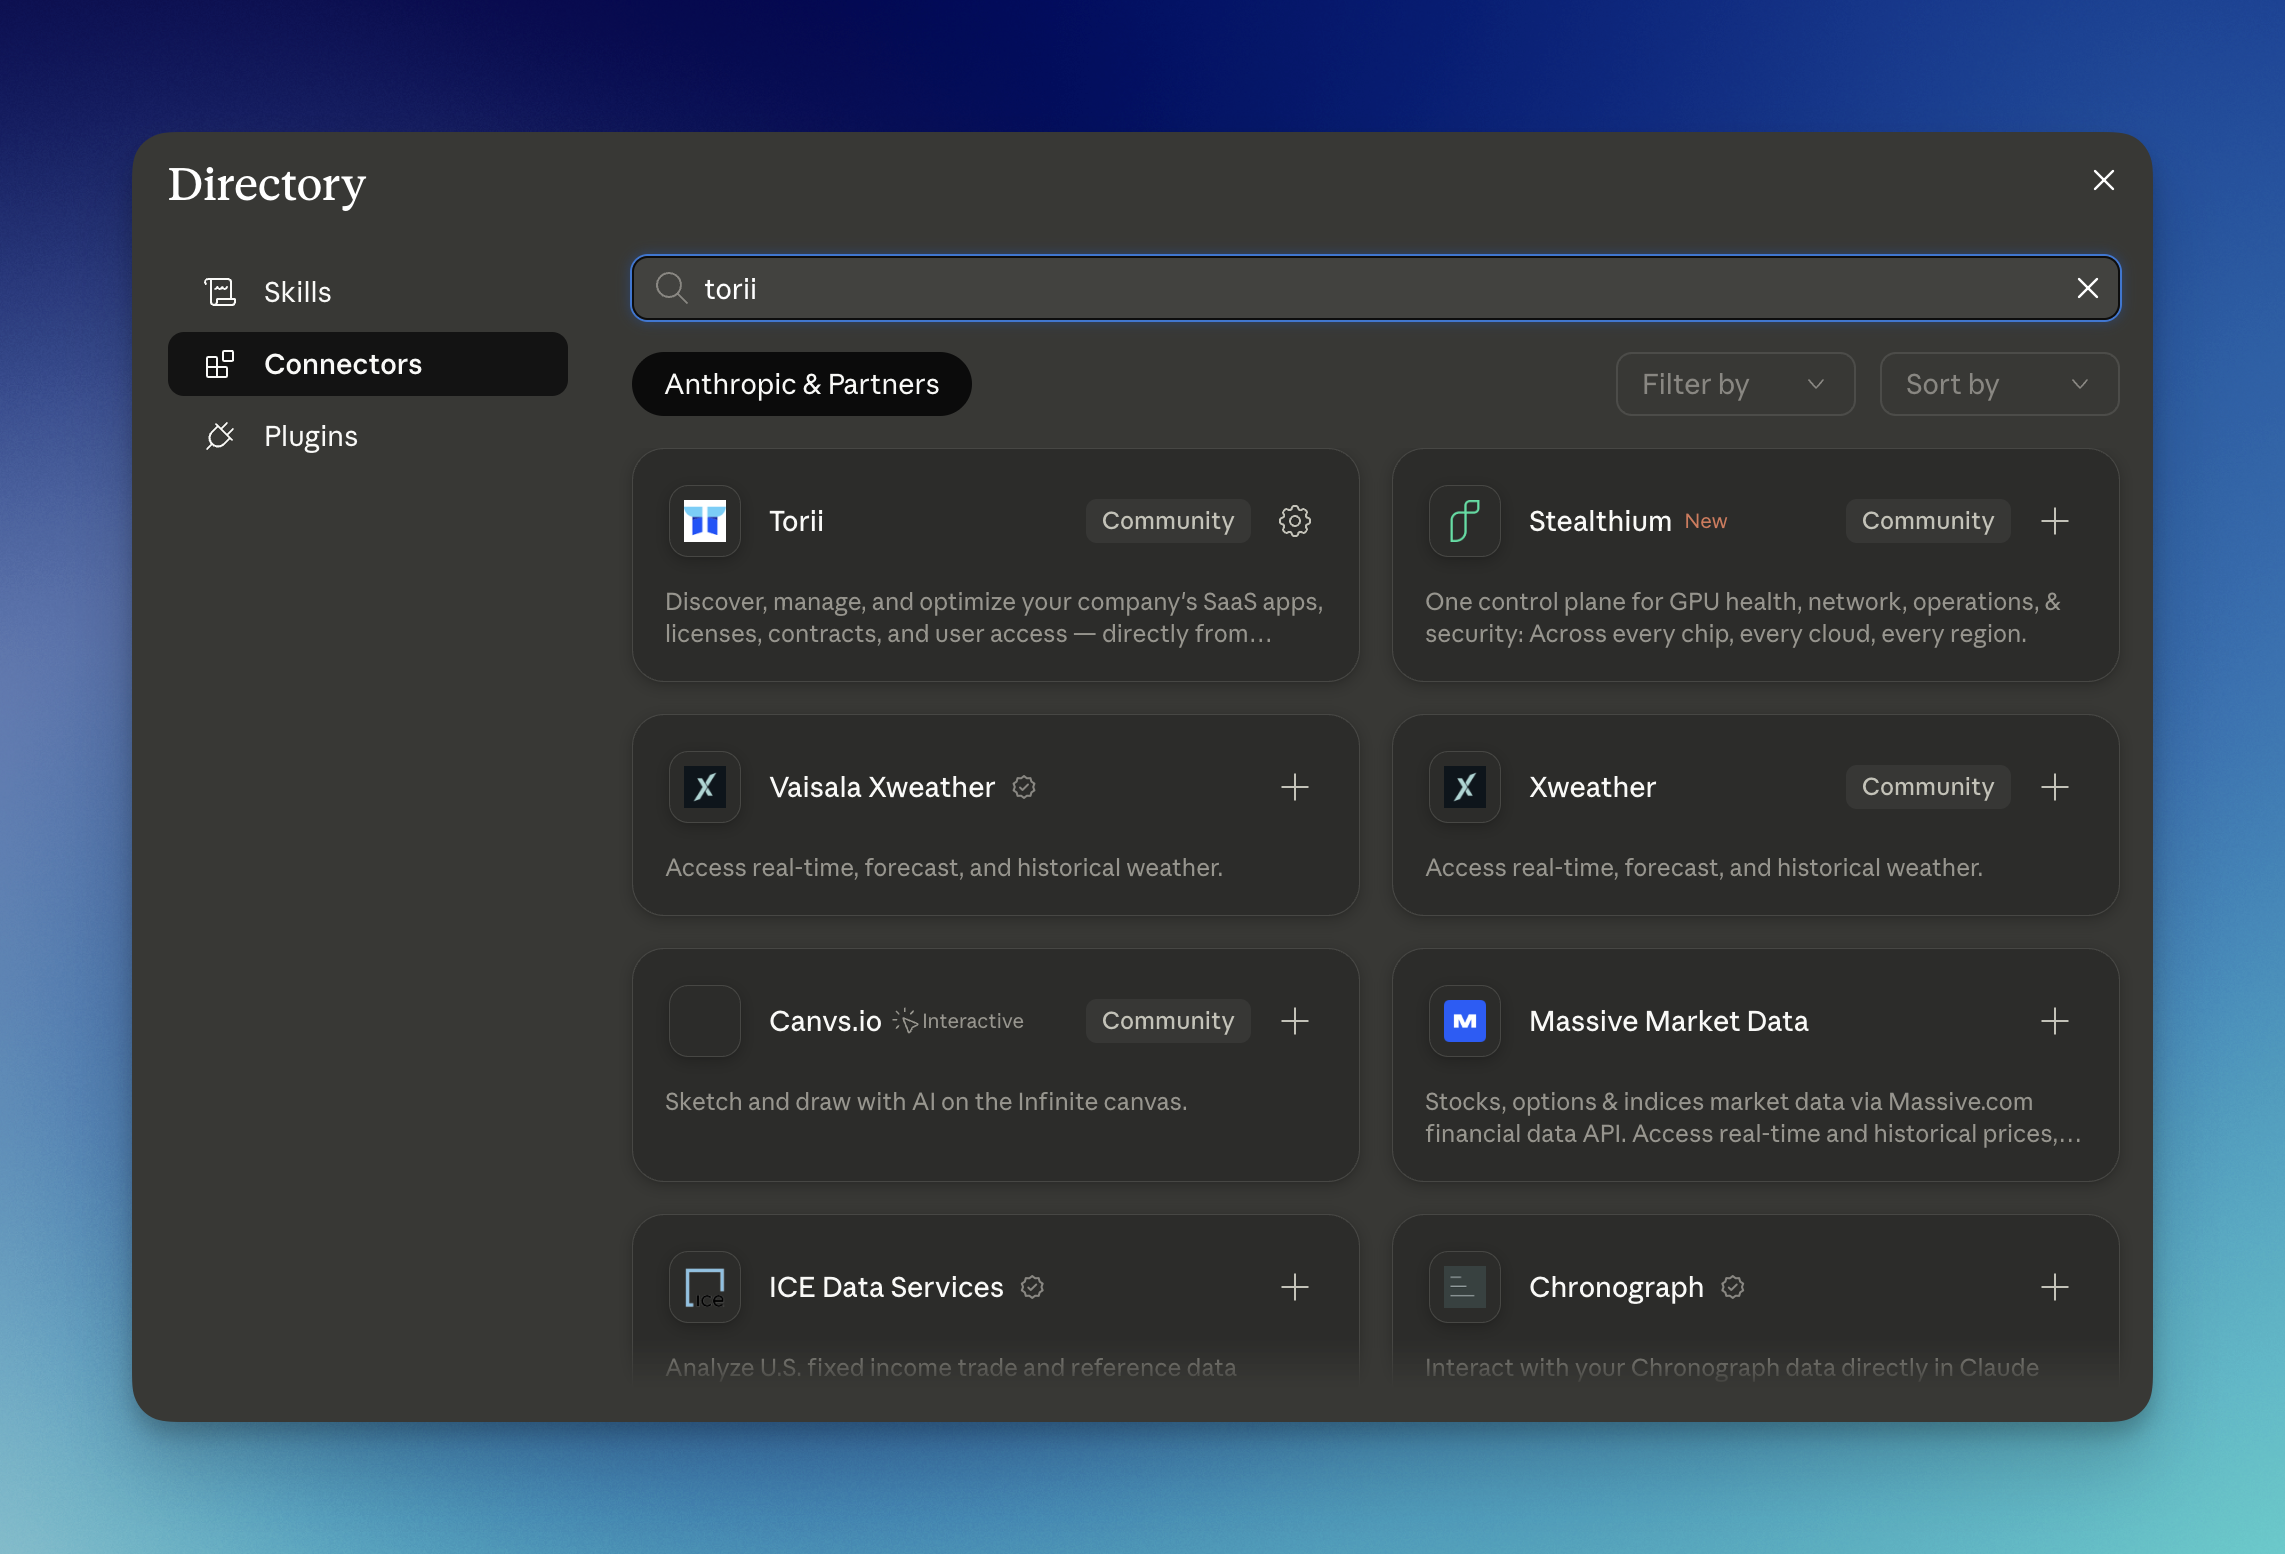The image size is (2285, 1554).
Task: Click the Xweather Community card logo
Action: 1465,787
